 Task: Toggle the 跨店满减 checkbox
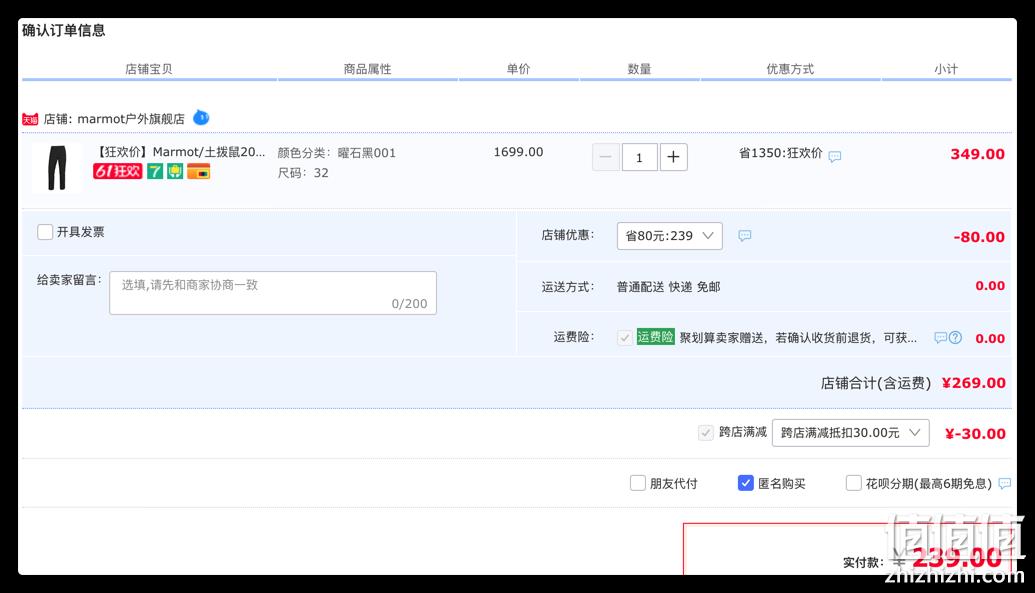pos(706,433)
